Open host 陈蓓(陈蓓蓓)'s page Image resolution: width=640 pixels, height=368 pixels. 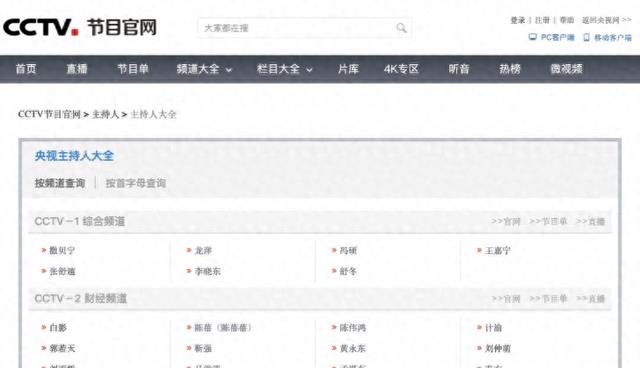point(223,328)
